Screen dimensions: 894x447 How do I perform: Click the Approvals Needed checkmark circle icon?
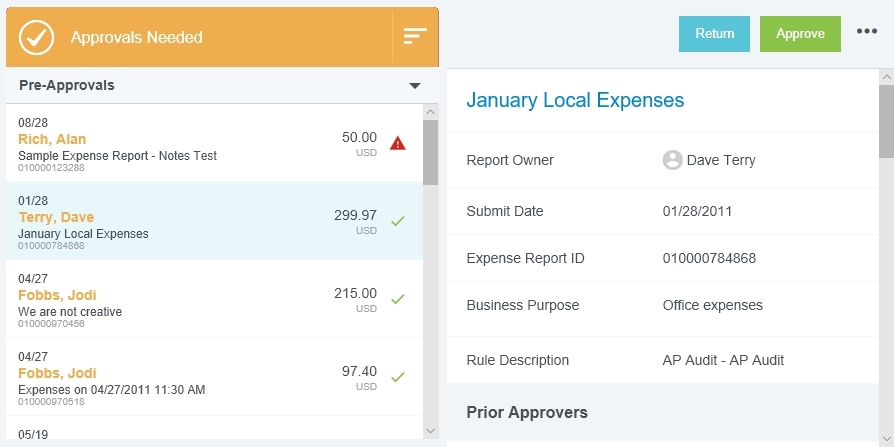(37, 37)
